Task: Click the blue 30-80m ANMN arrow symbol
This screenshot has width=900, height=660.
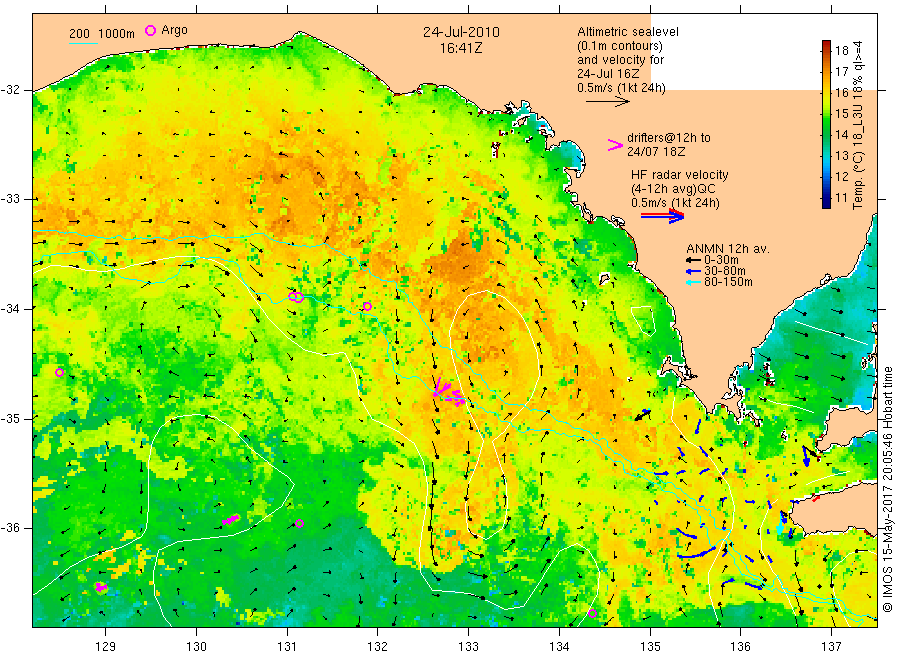Action: (694, 271)
